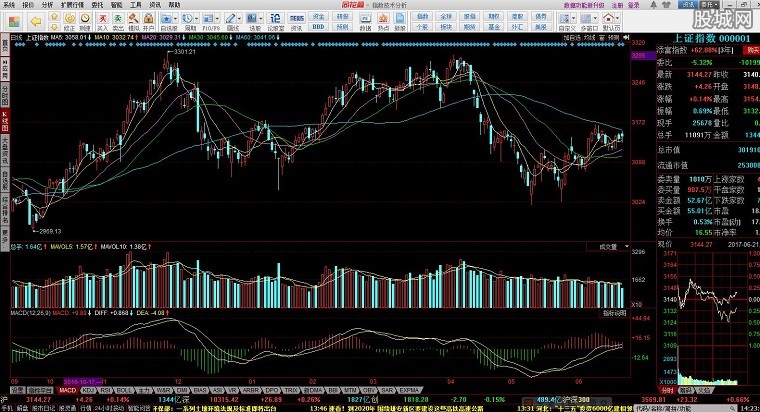Open the 报价 menu
The width and height of the screenshot is (760, 412).
29,5
